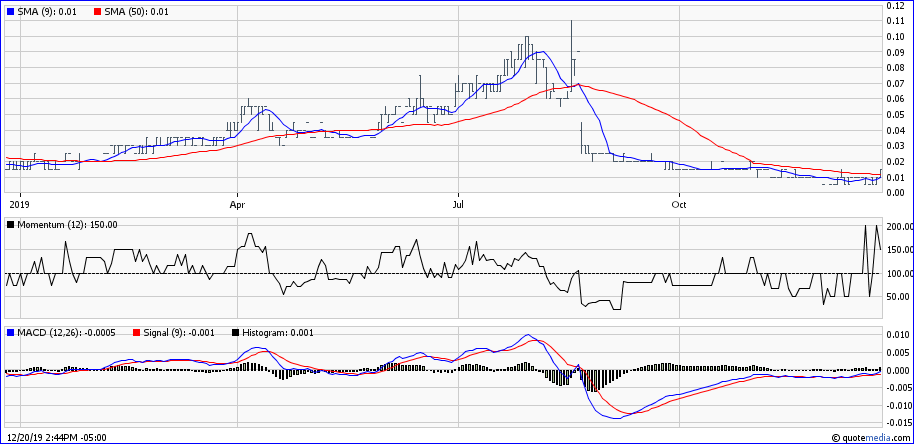Select the SMA (9): 0.01 legend label

tap(50, 11)
